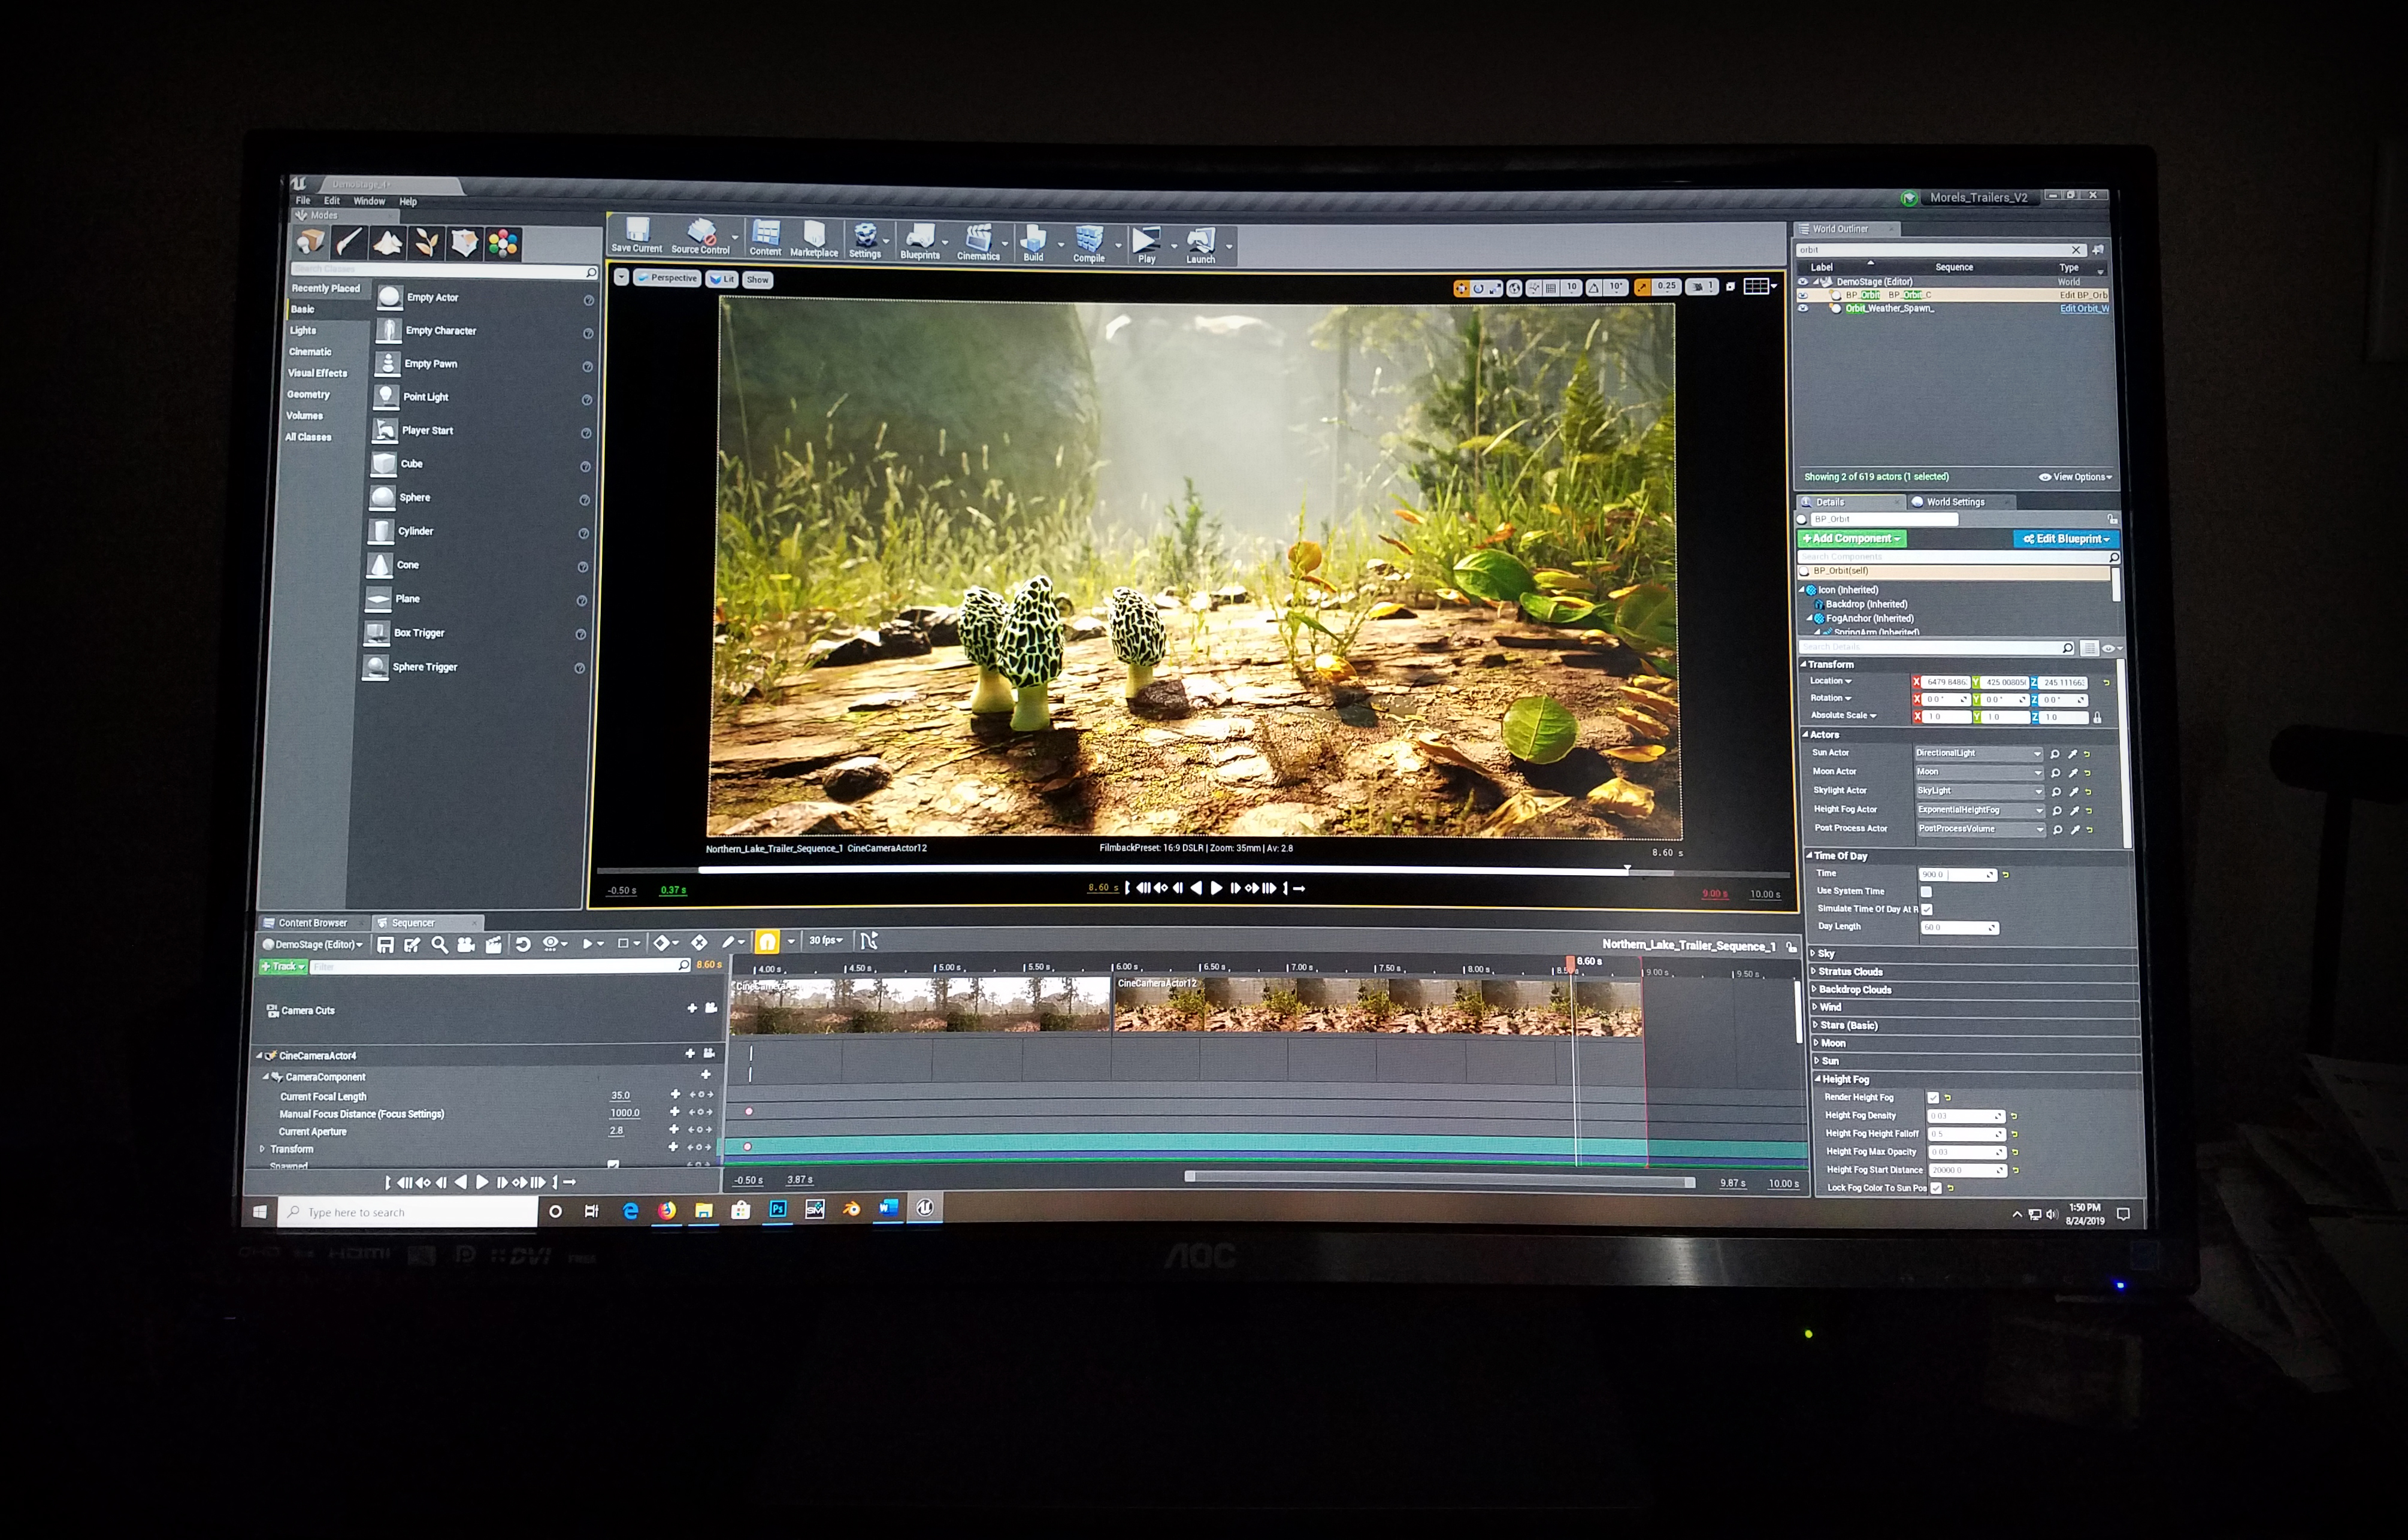Click the Sequencer curve editor icon
The height and width of the screenshot is (1540, 2408).
pos(868,940)
